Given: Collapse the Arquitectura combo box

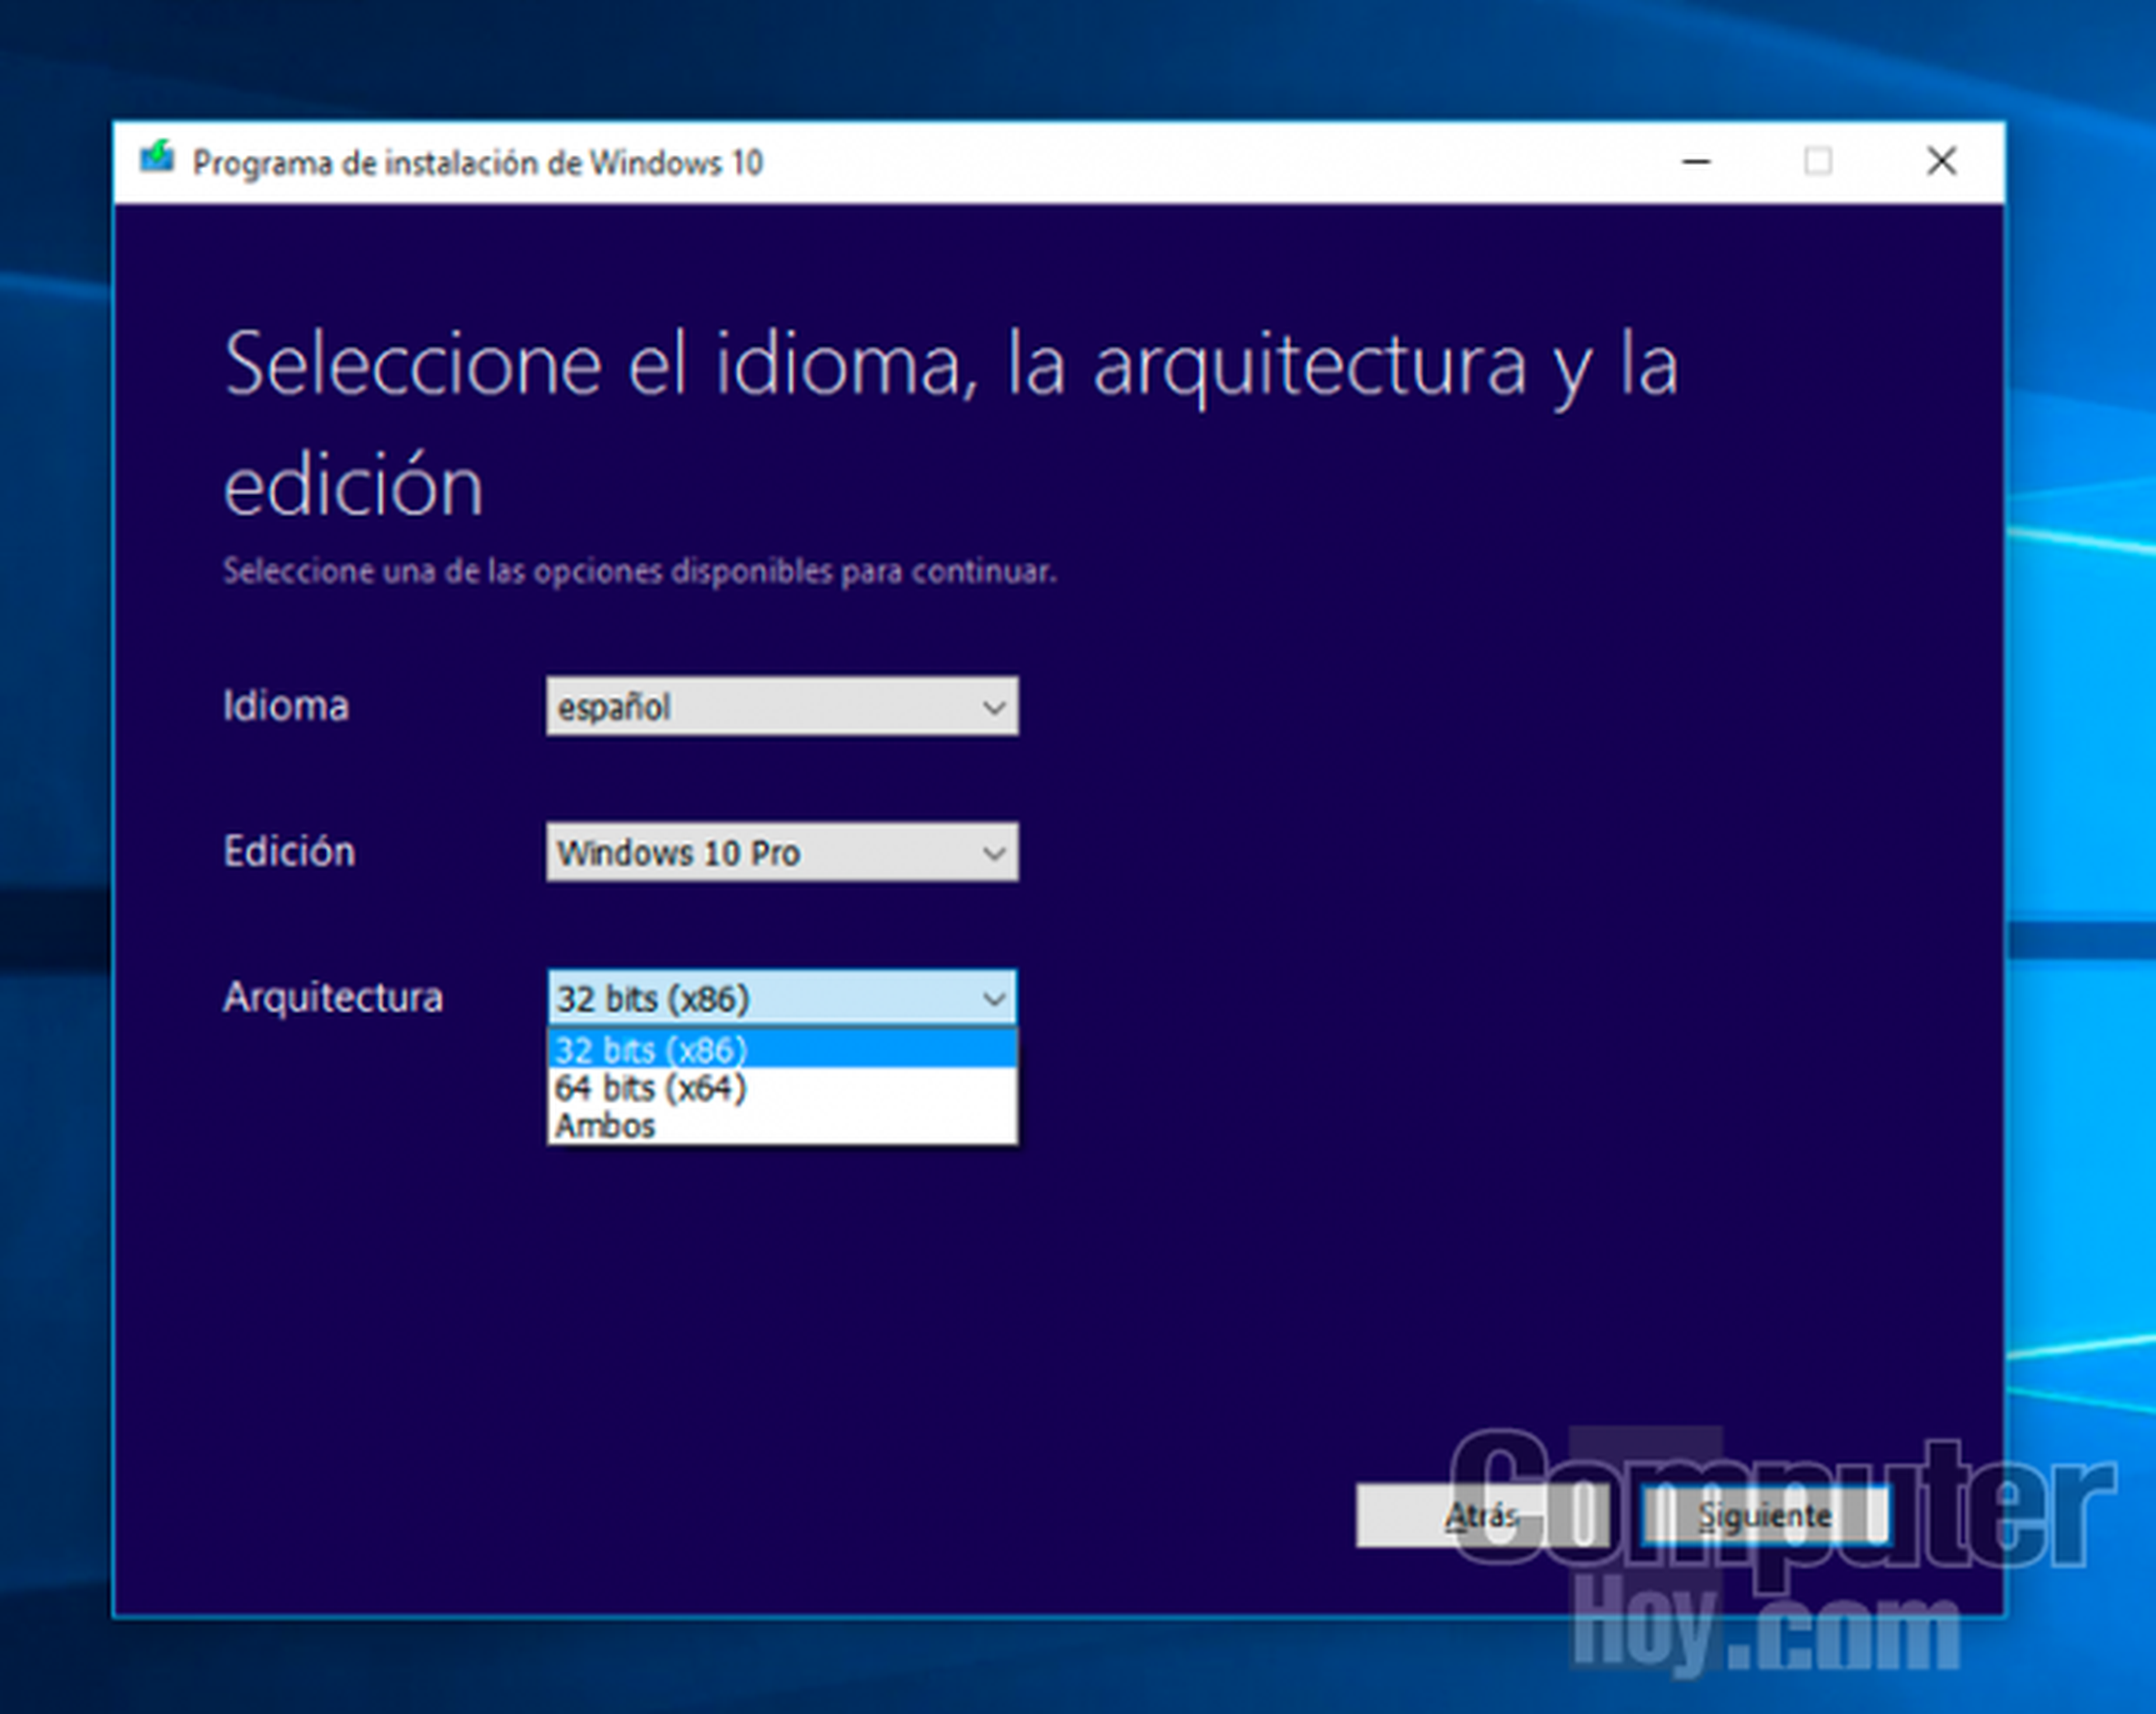Looking at the screenshot, I should [x=782, y=997].
